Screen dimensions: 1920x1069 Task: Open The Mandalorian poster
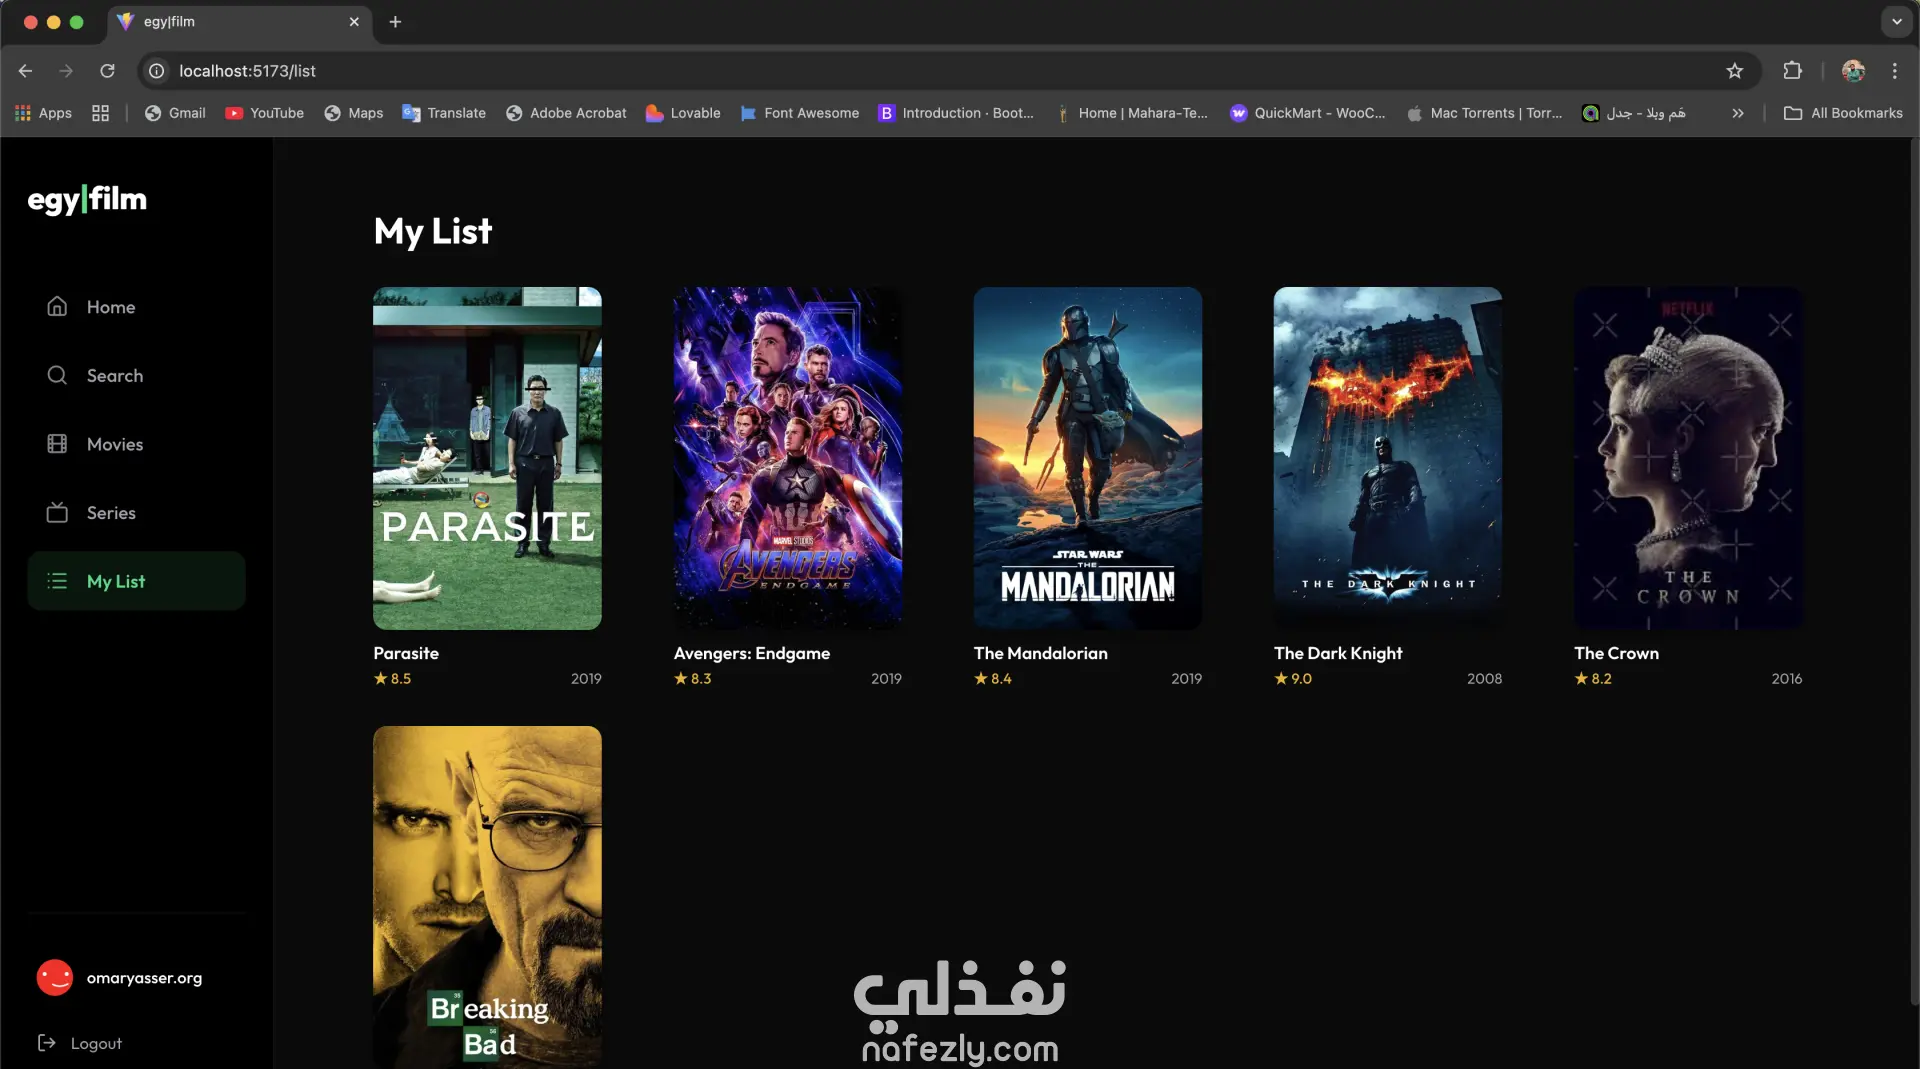pos(1088,458)
